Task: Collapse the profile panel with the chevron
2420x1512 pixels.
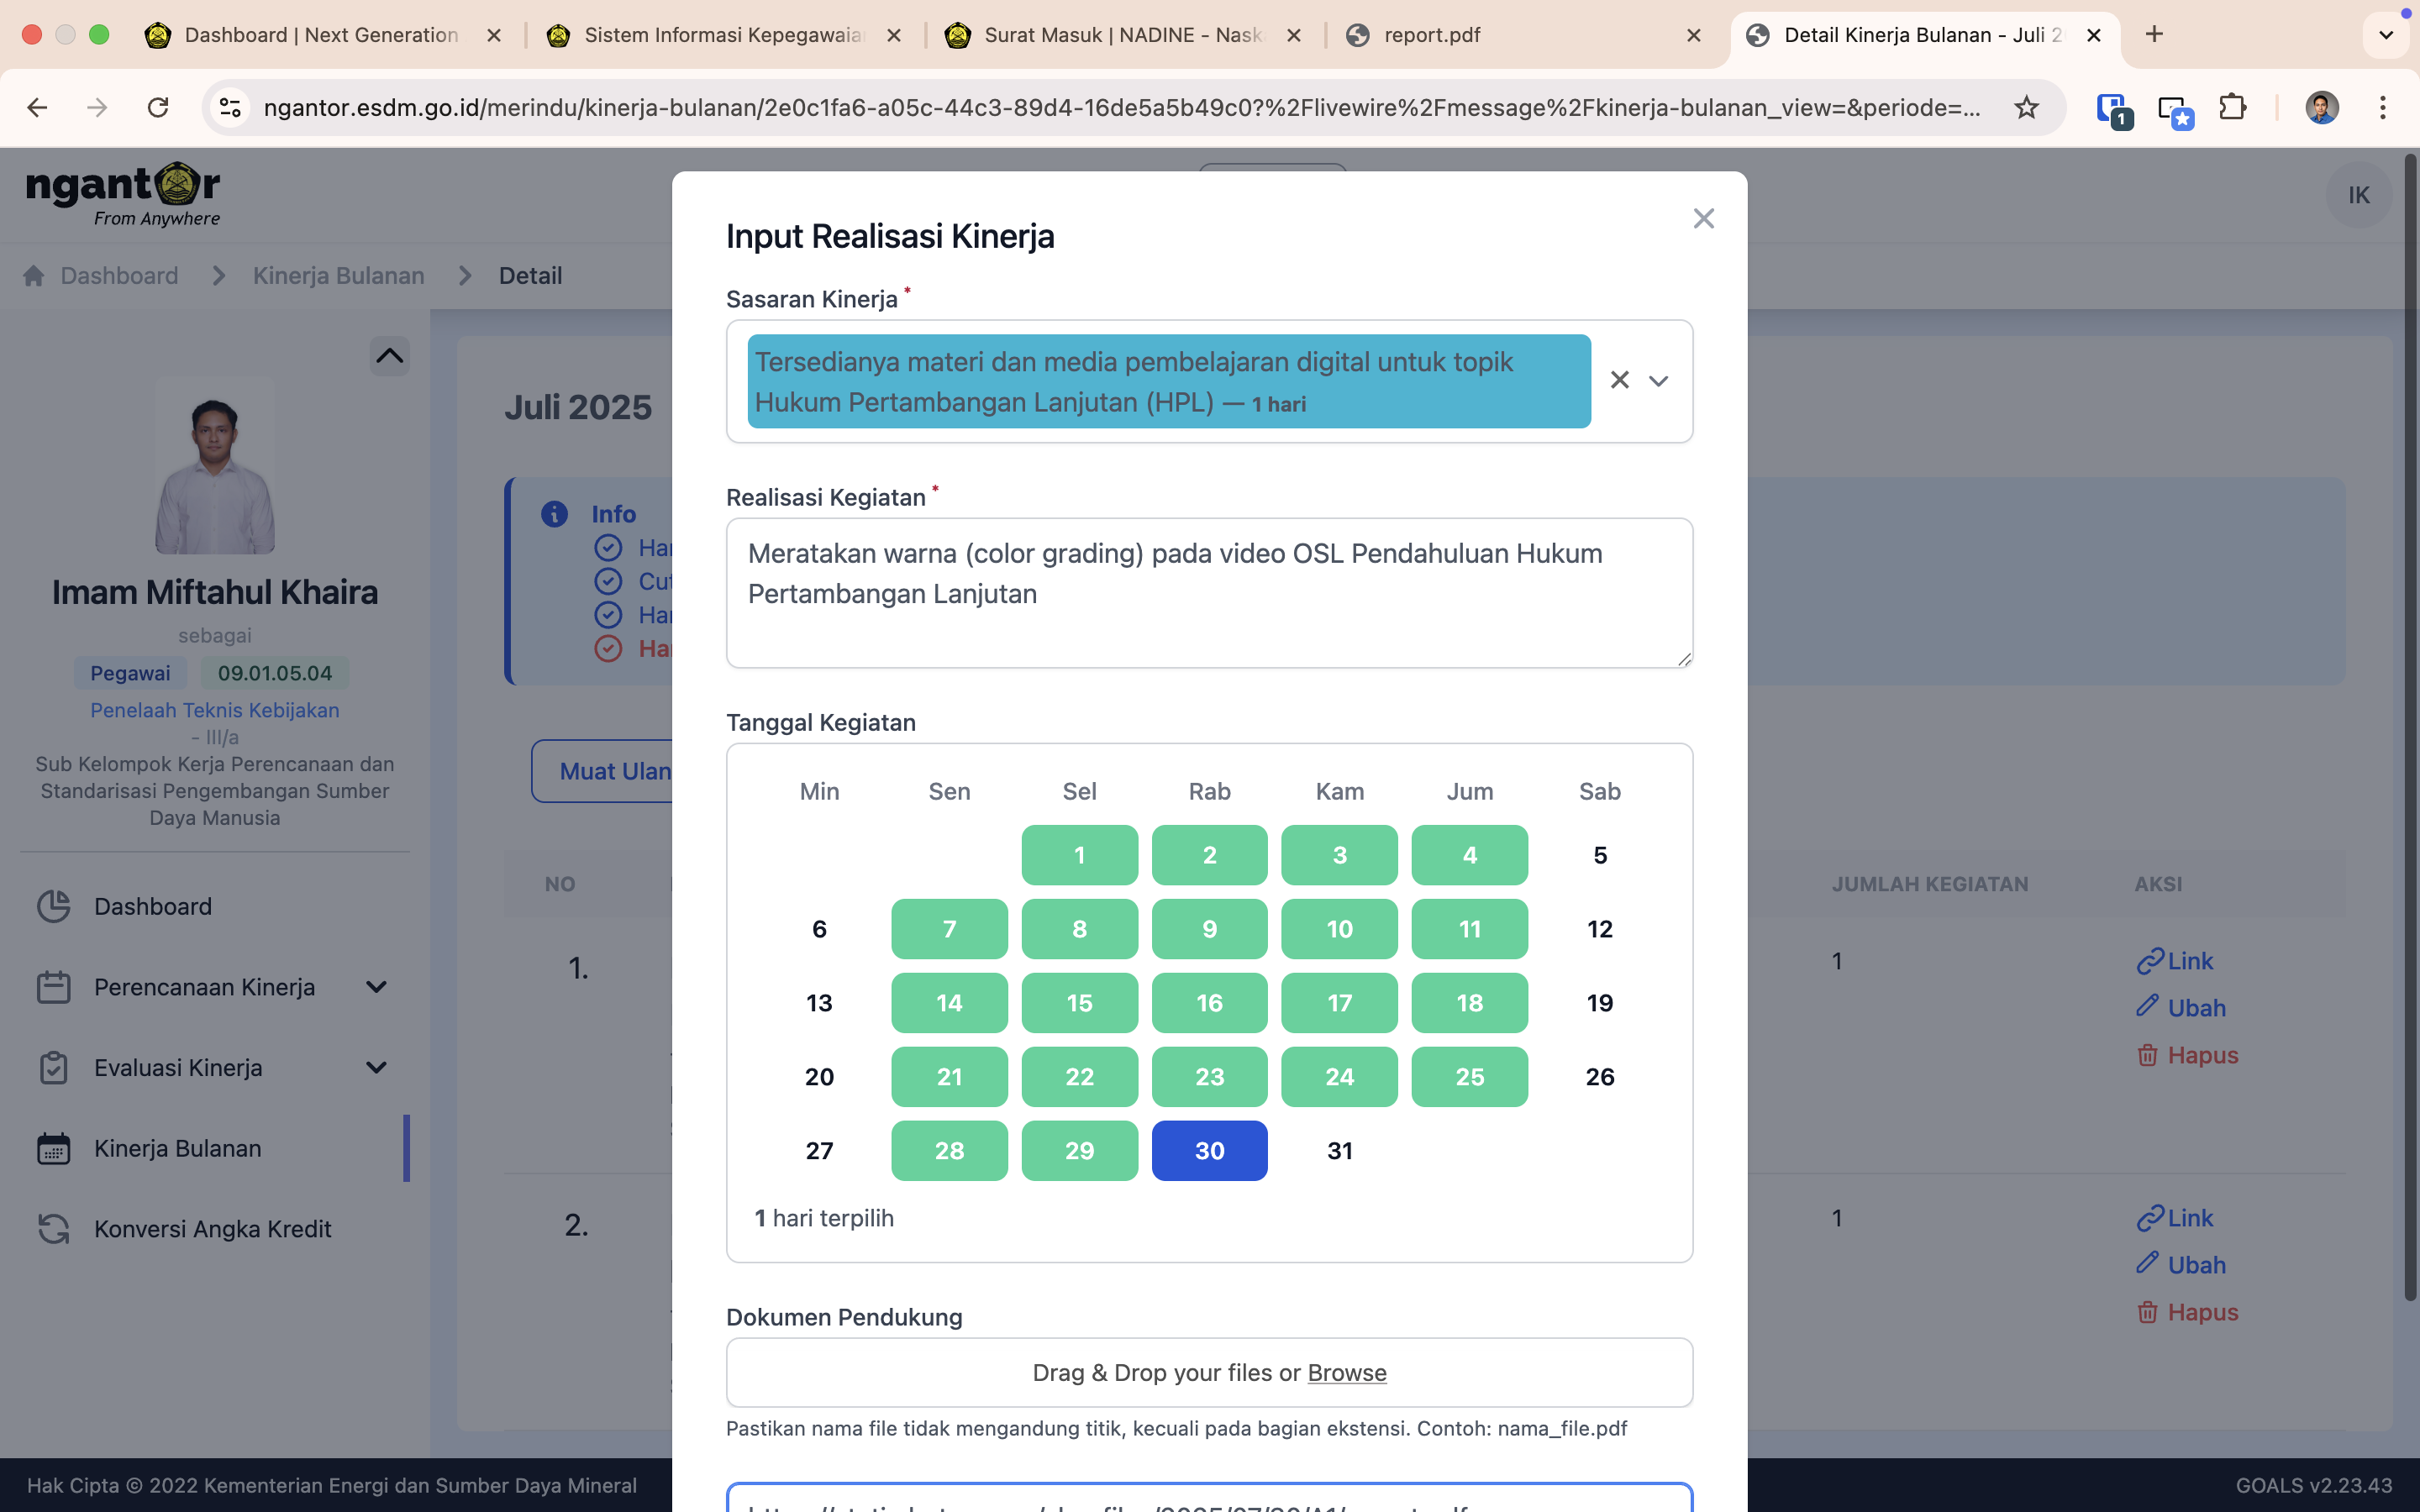Action: pyautogui.click(x=389, y=356)
